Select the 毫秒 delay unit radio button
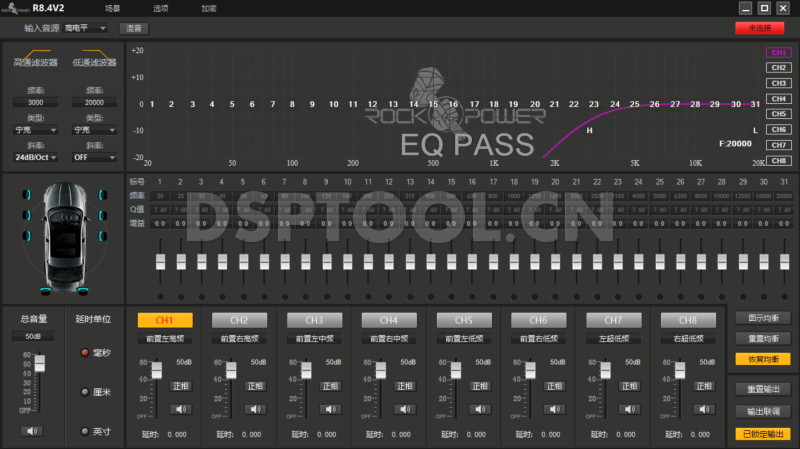 tap(84, 353)
